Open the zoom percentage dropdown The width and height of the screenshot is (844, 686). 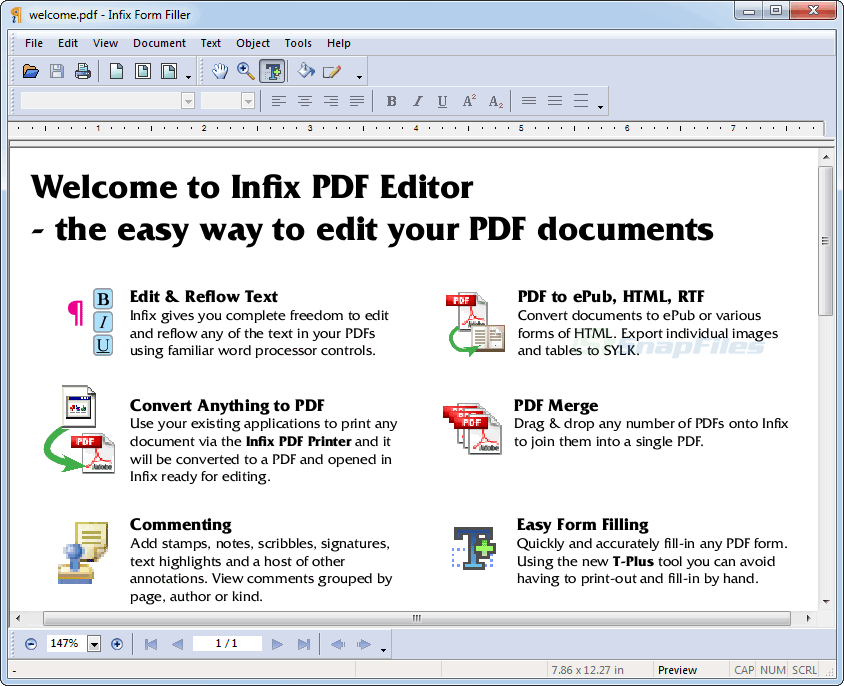tap(94, 643)
